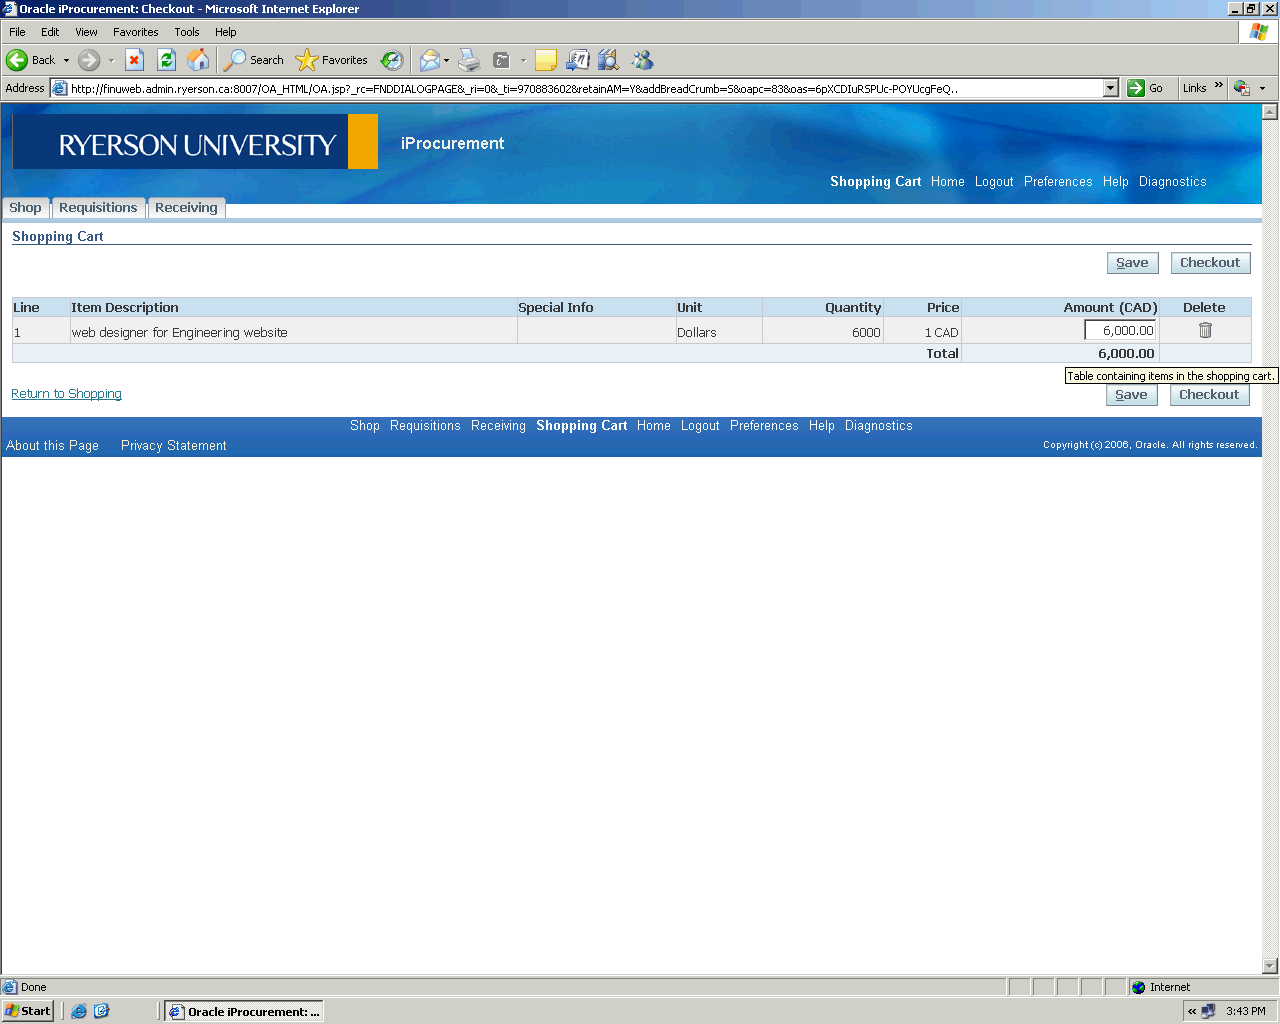Refresh the page with toolbar icon

(x=167, y=60)
